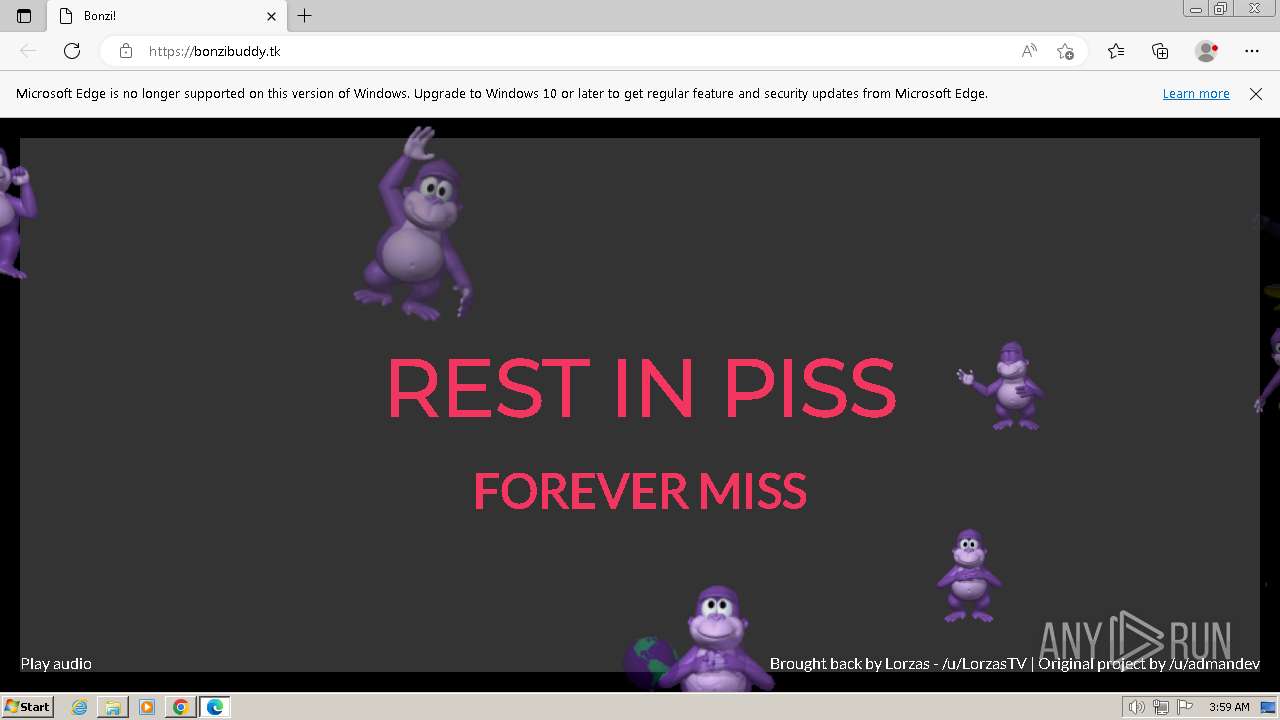Click the REST IN PISS heading
This screenshot has height=720, width=1280.
point(641,388)
